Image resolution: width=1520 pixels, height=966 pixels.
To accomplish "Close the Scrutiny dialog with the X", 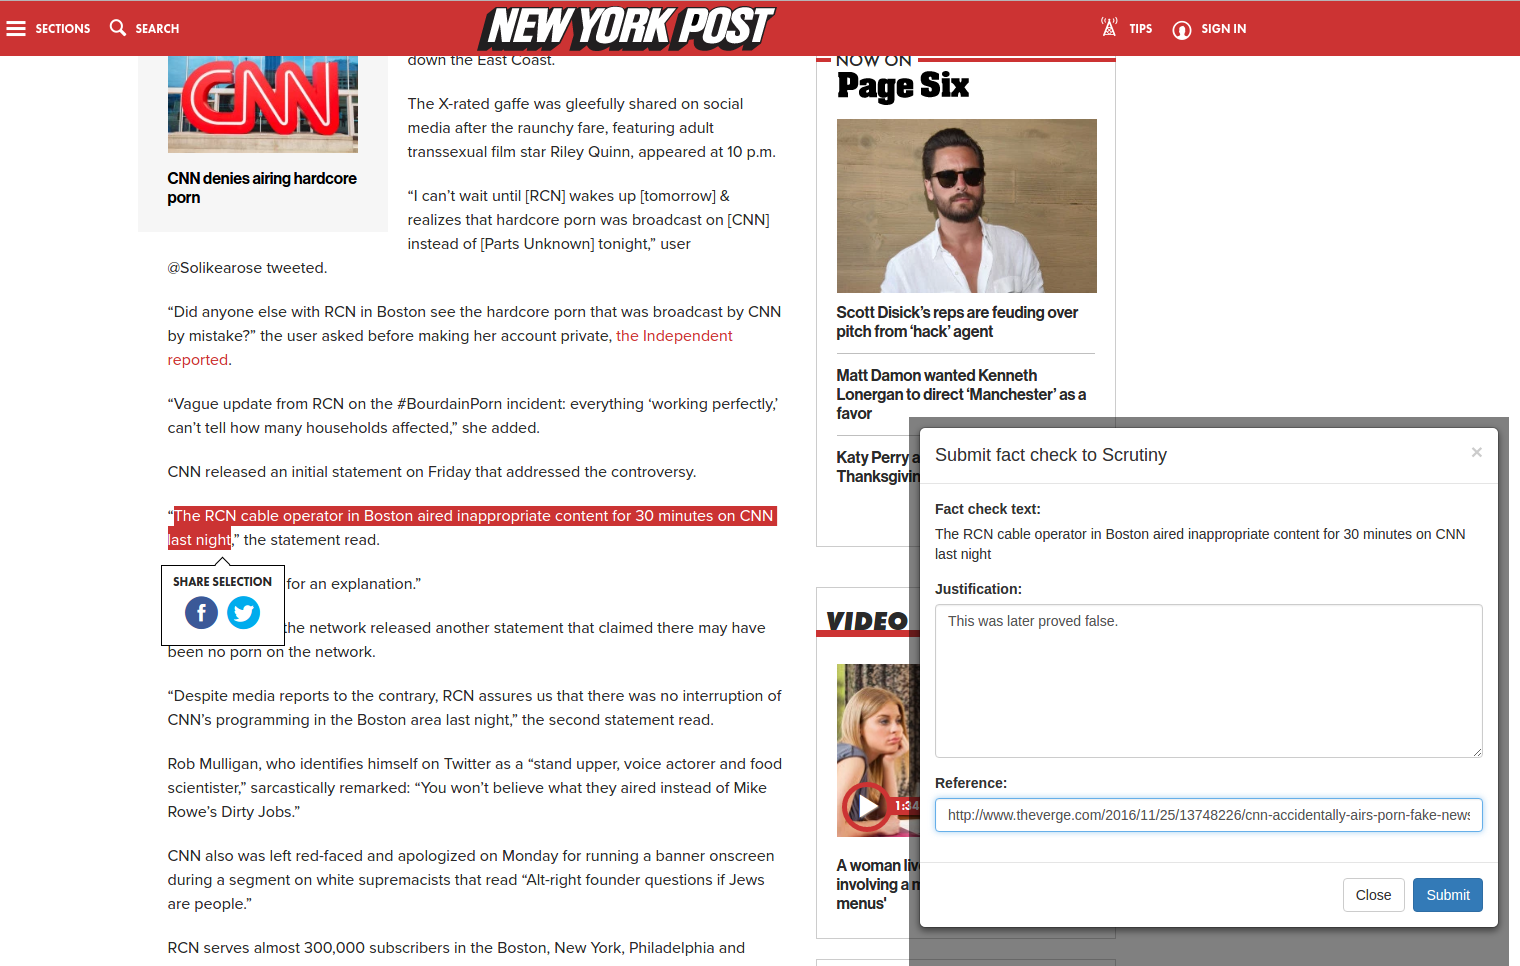I will [x=1476, y=453].
